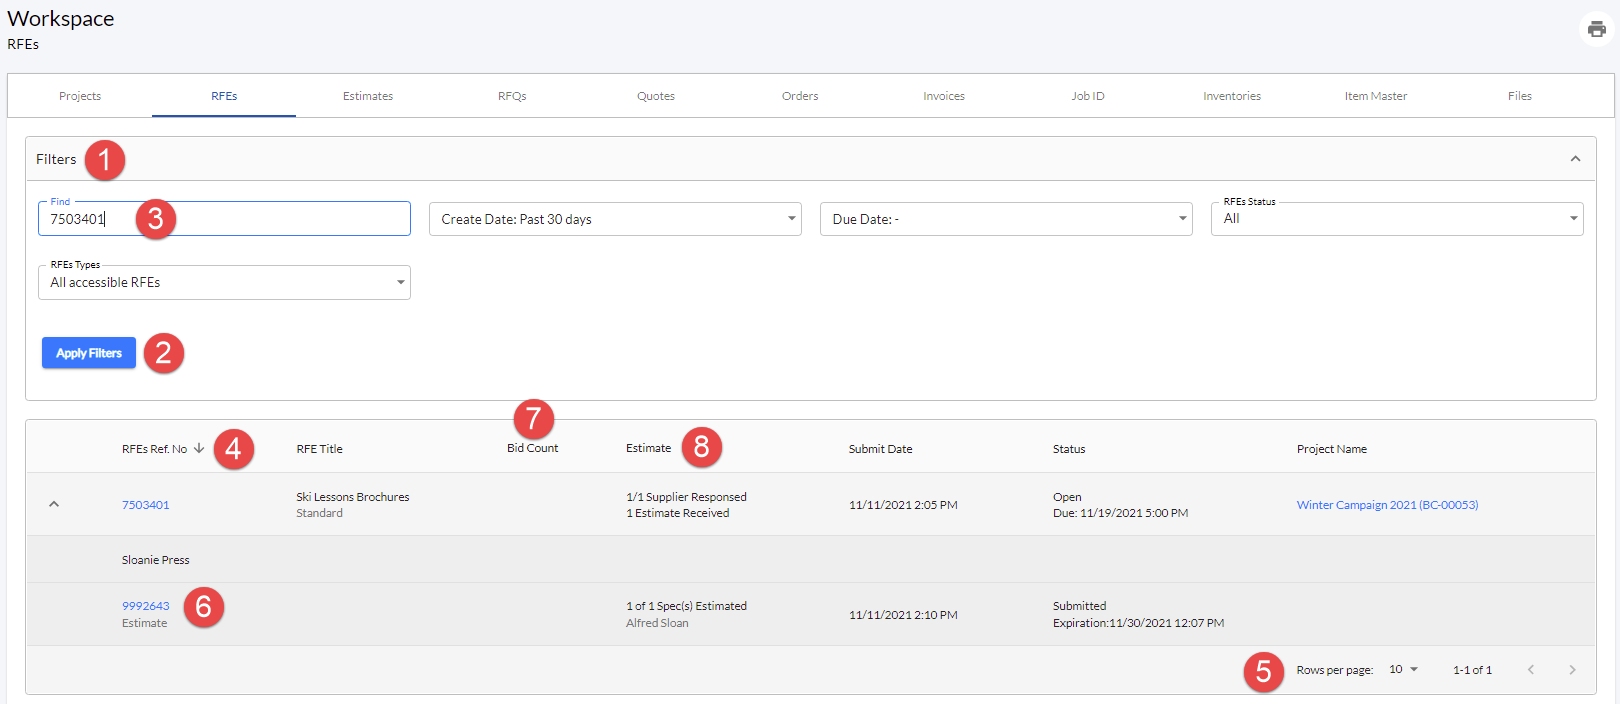Click submit date 11/11/2021 2:05 PM
This screenshot has height=704, width=1620.
[x=903, y=505]
